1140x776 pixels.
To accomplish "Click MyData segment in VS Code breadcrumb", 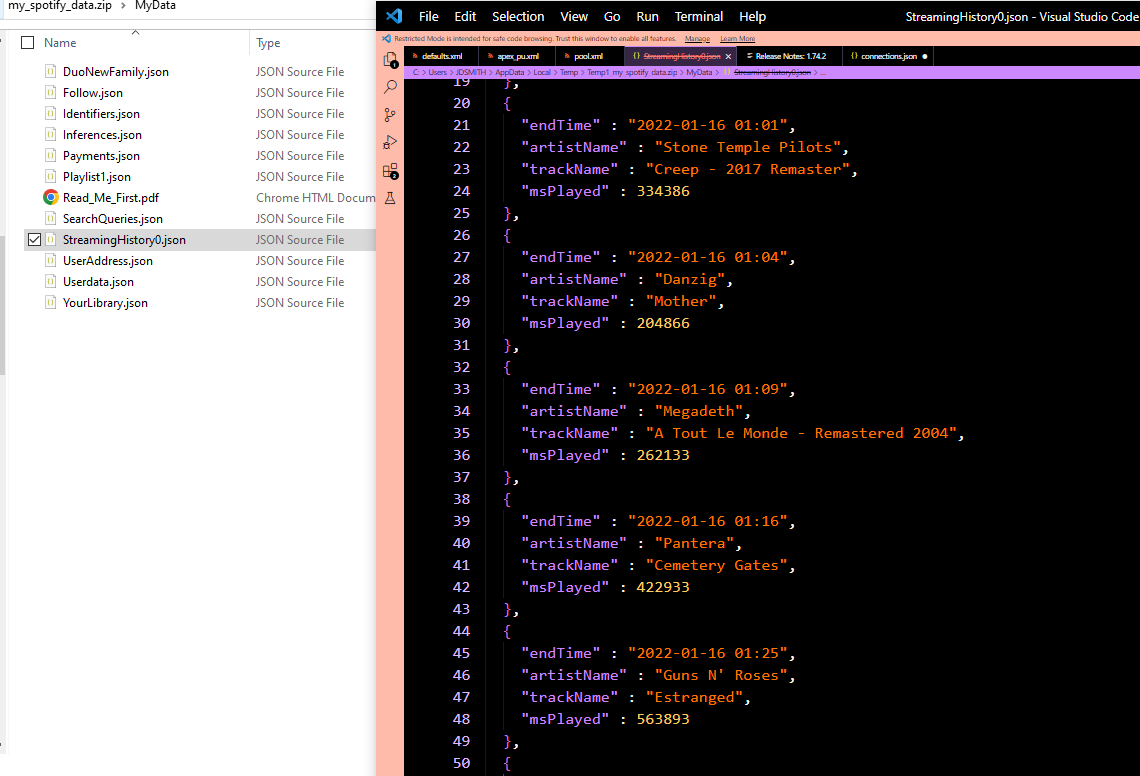I will pos(699,72).
